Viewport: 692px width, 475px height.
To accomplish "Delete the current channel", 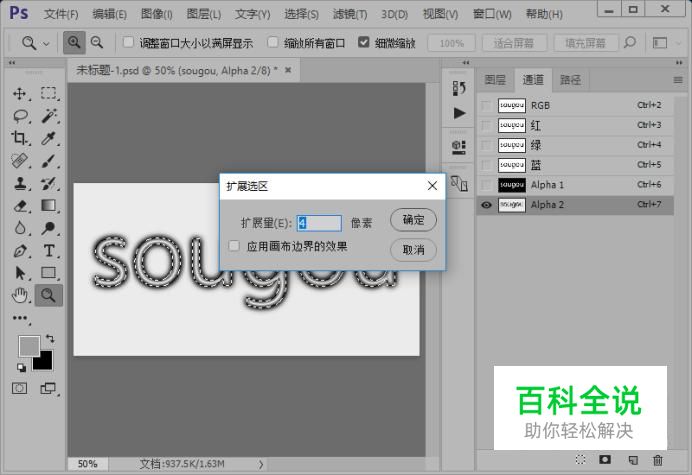I will (658, 460).
